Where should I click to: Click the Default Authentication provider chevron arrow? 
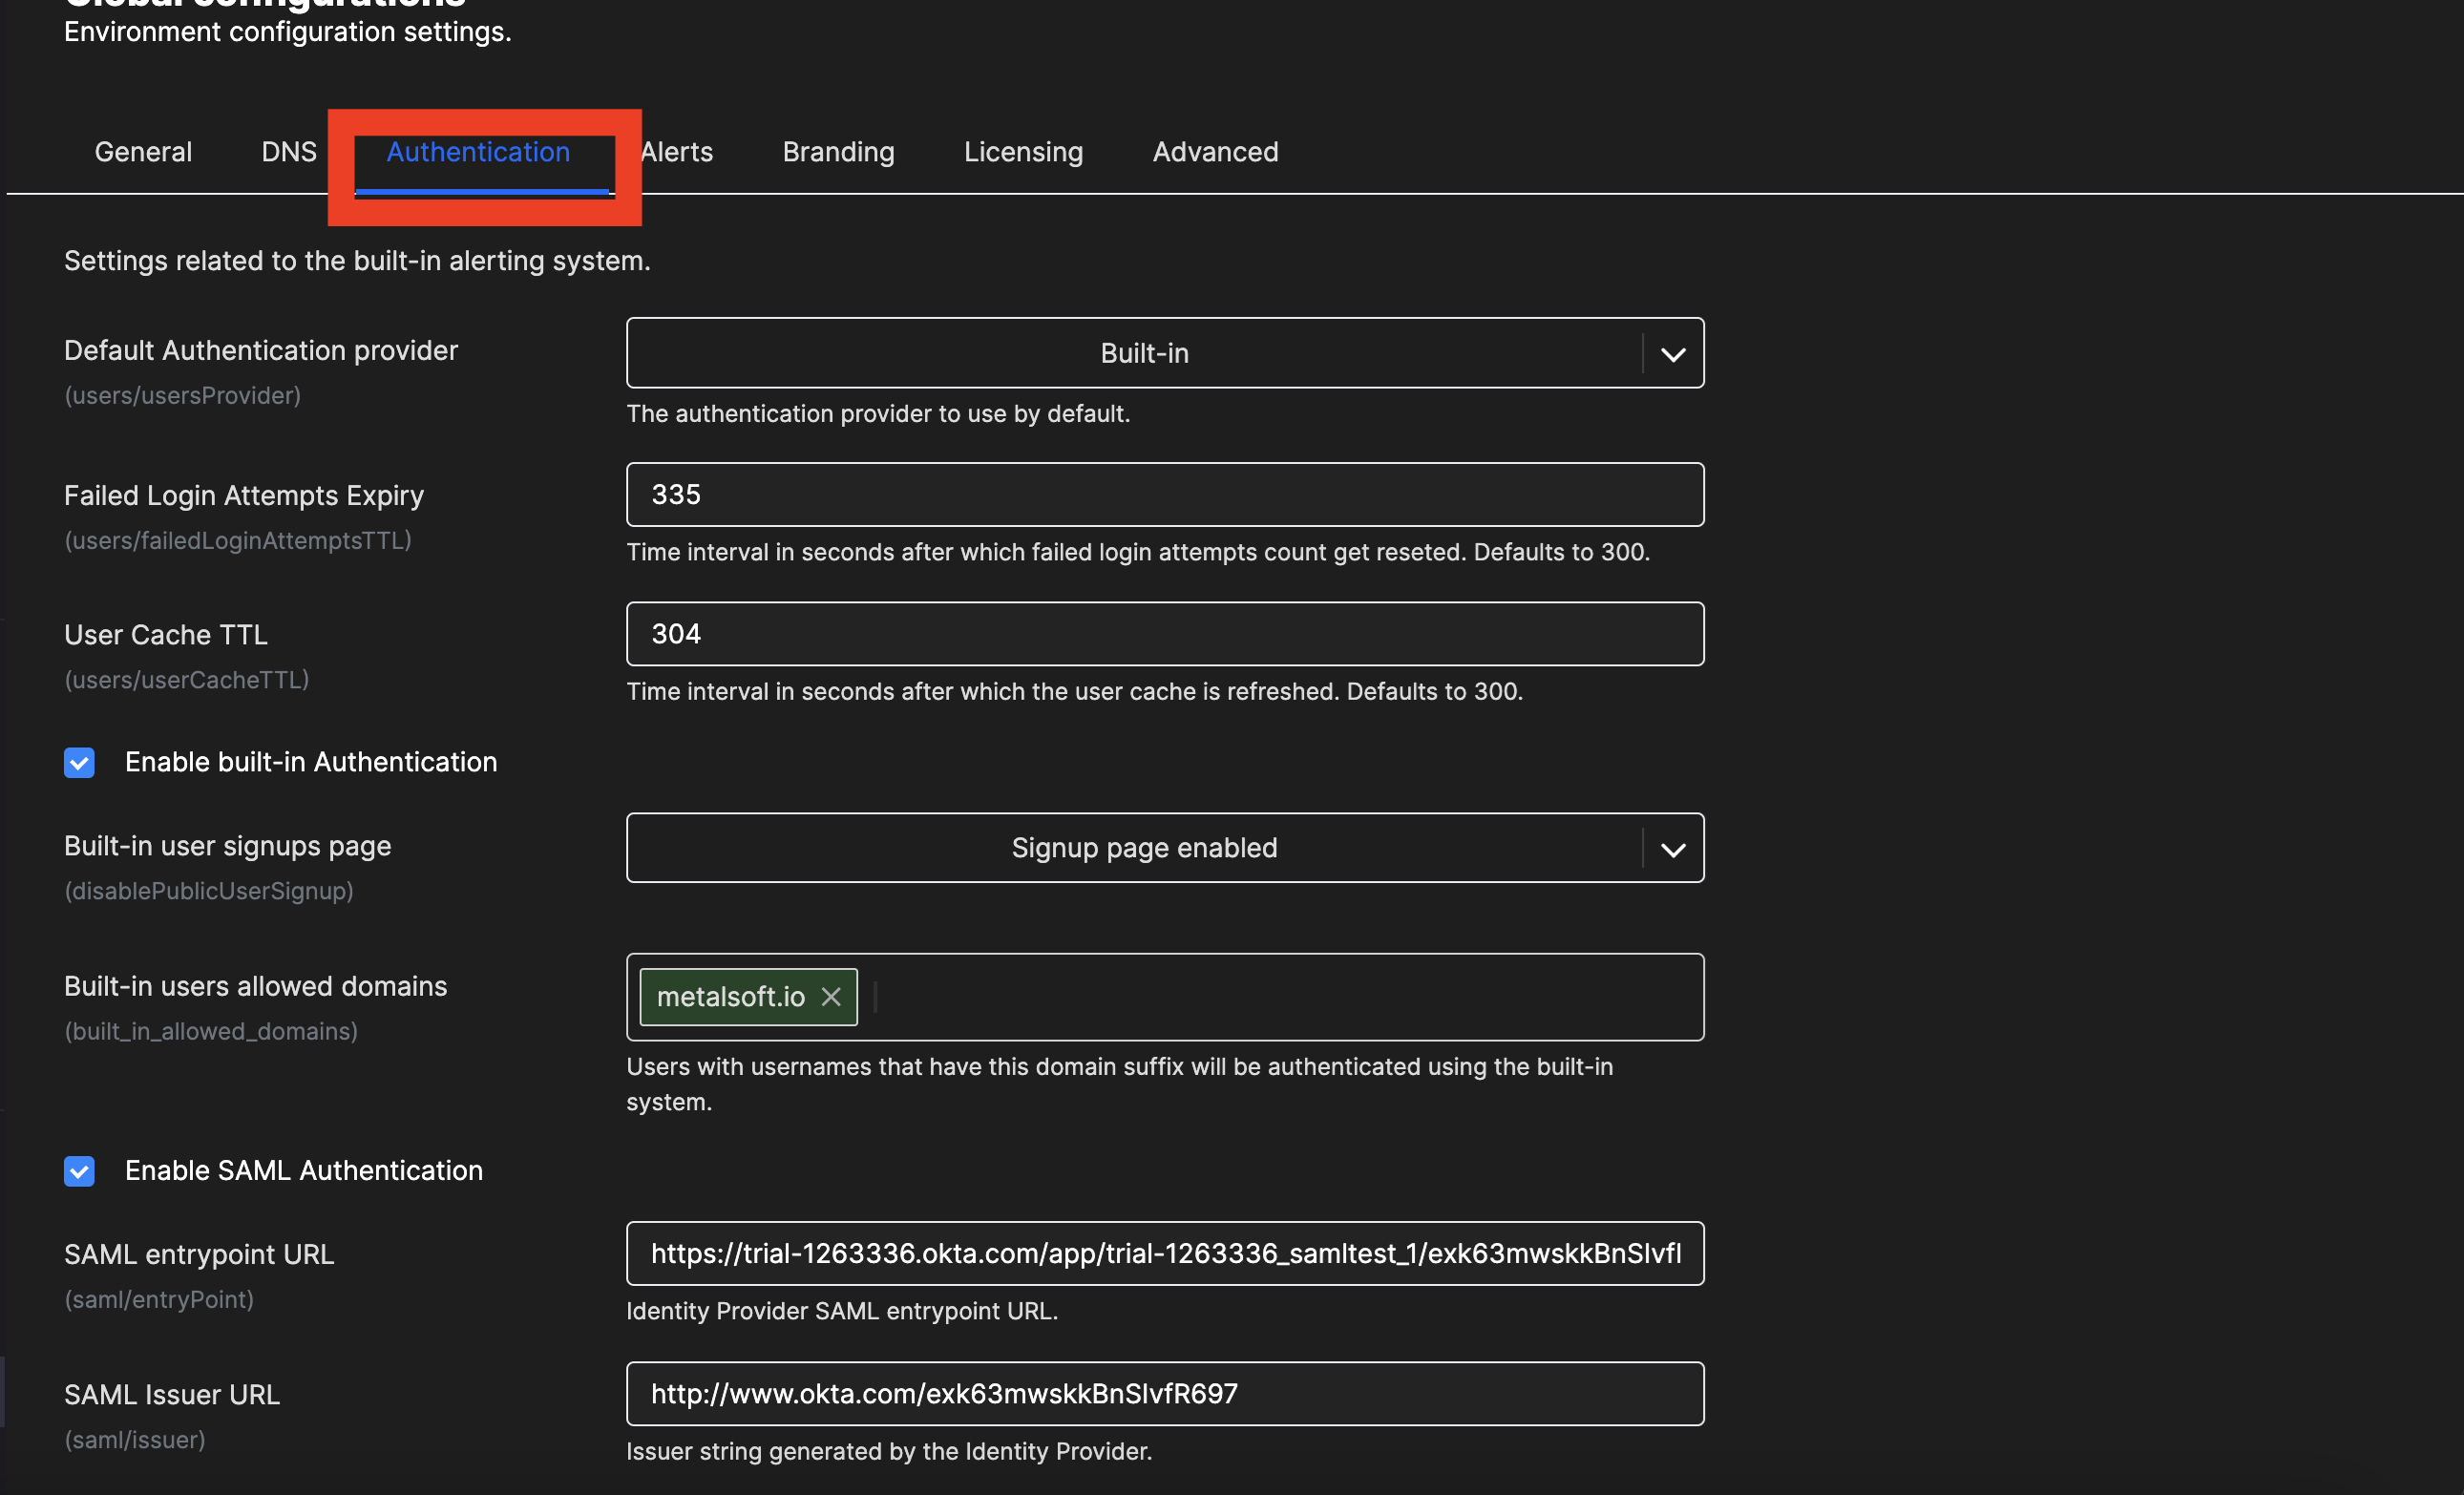tap(1673, 354)
